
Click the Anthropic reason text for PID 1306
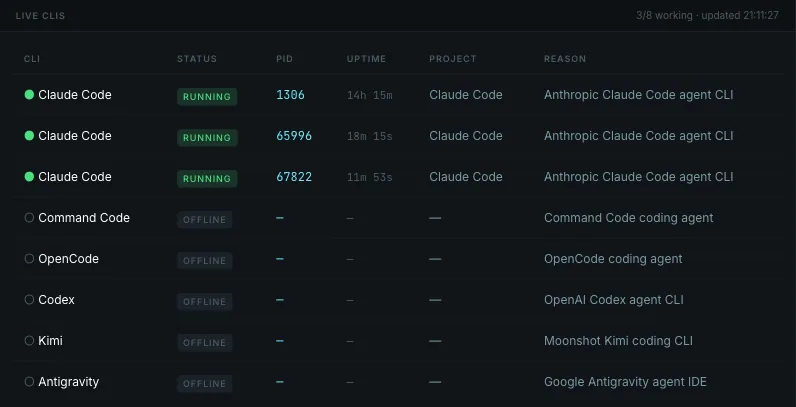(639, 94)
